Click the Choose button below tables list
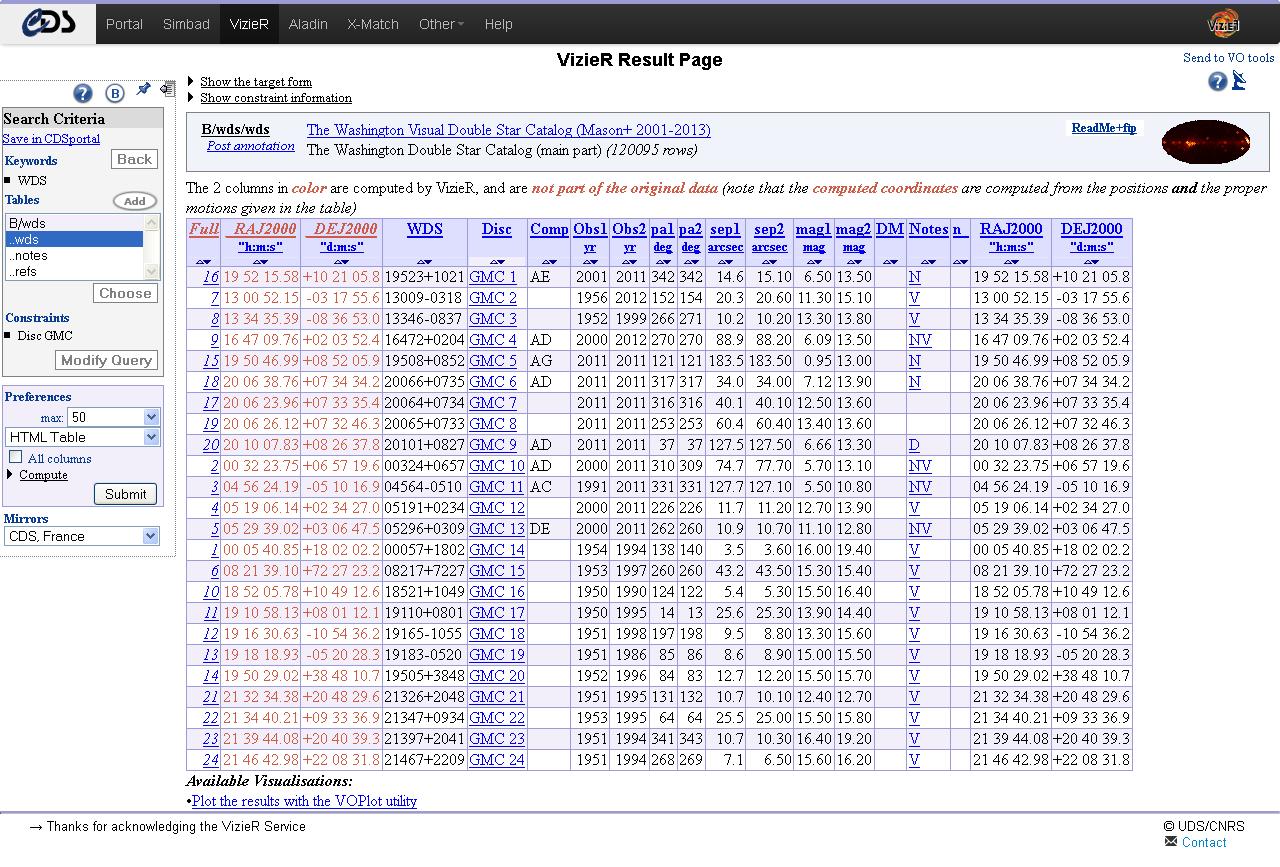 pyautogui.click(x=126, y=293)
